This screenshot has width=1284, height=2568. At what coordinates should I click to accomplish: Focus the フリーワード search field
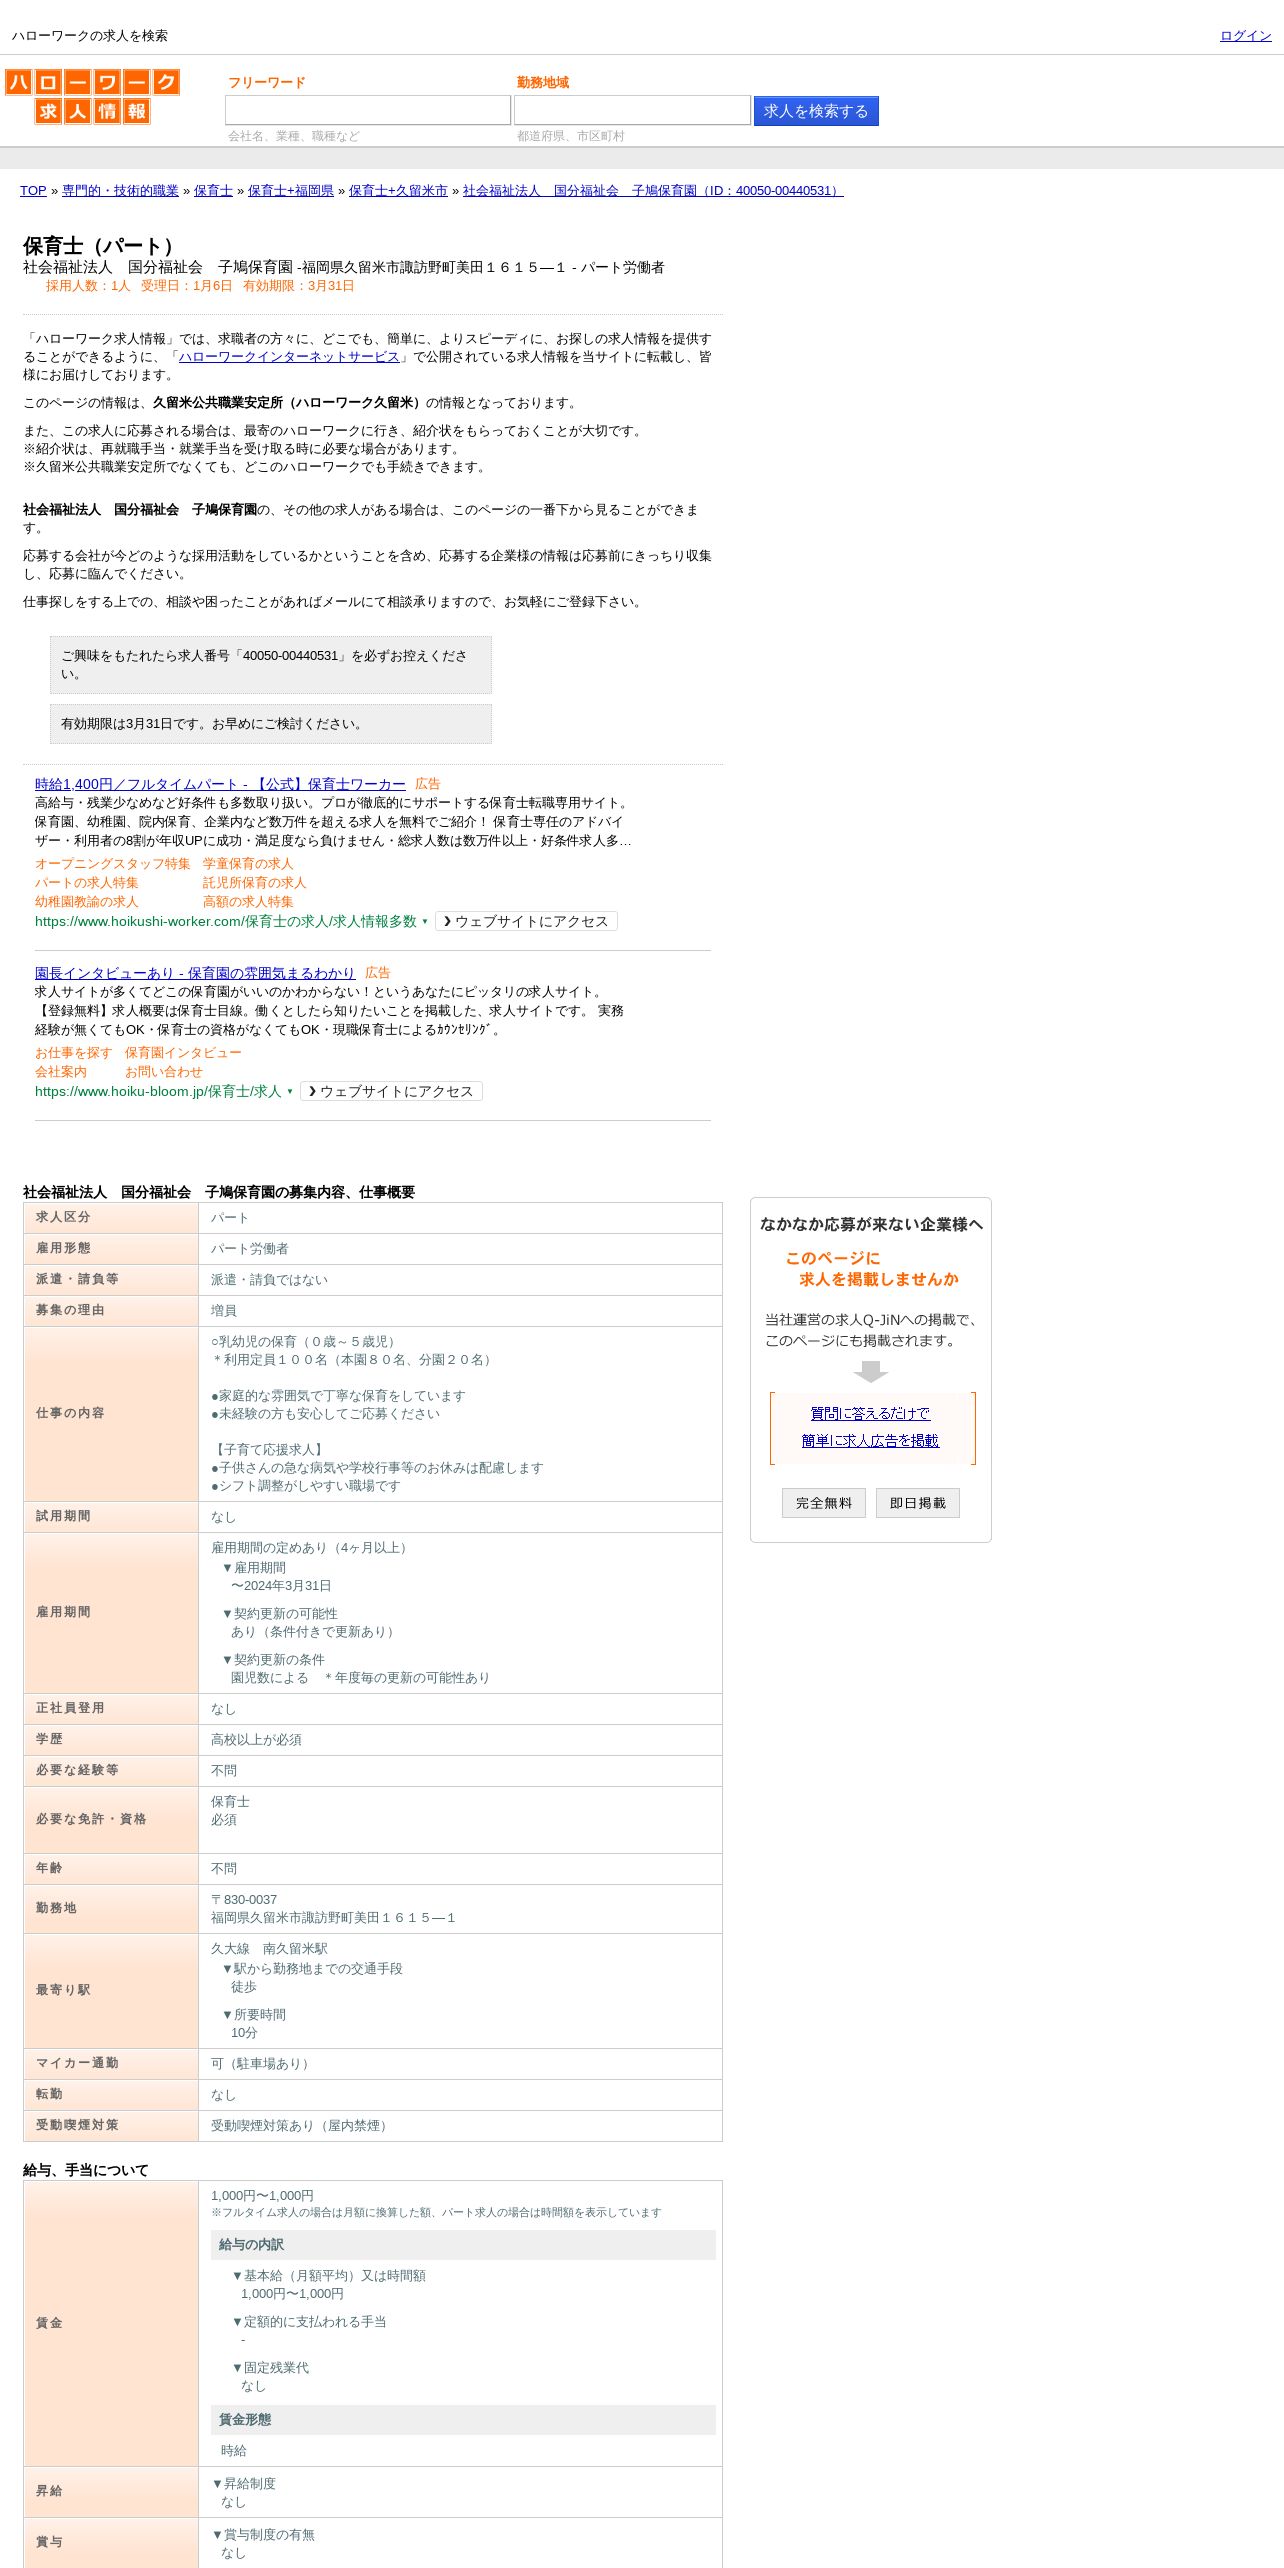[x=368, y=110]
